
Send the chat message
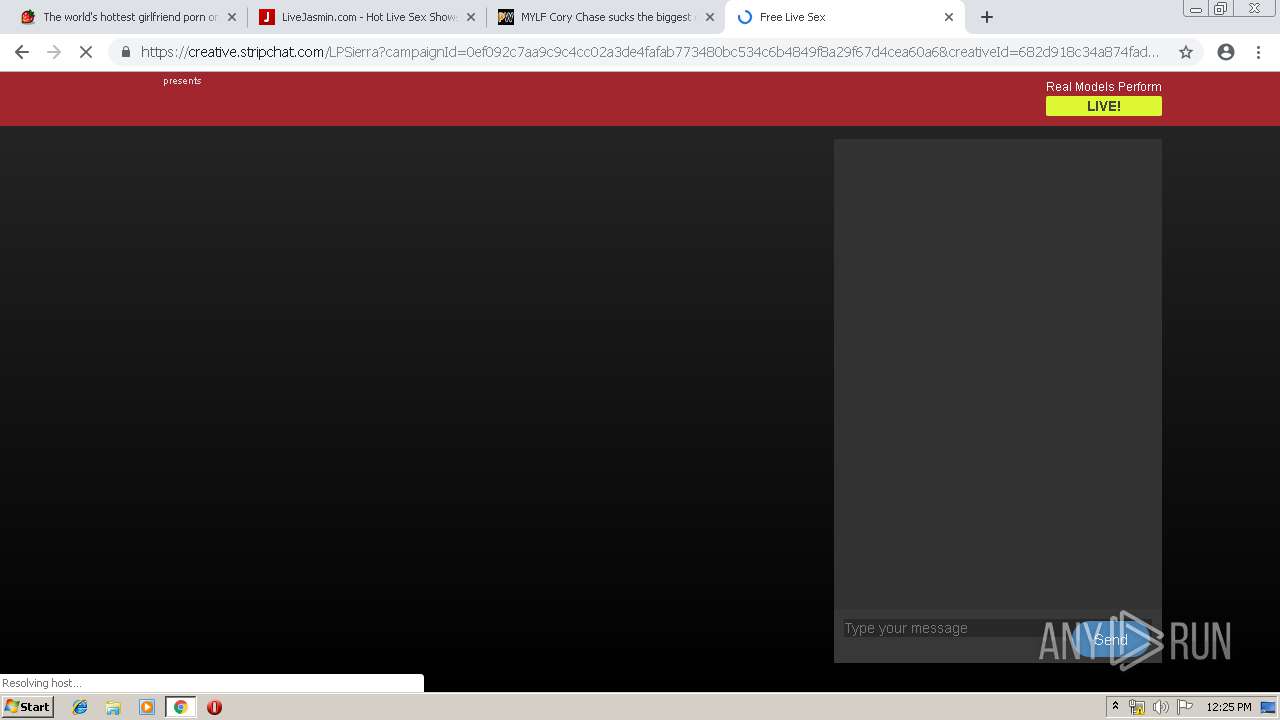(x=1110, y=640)
